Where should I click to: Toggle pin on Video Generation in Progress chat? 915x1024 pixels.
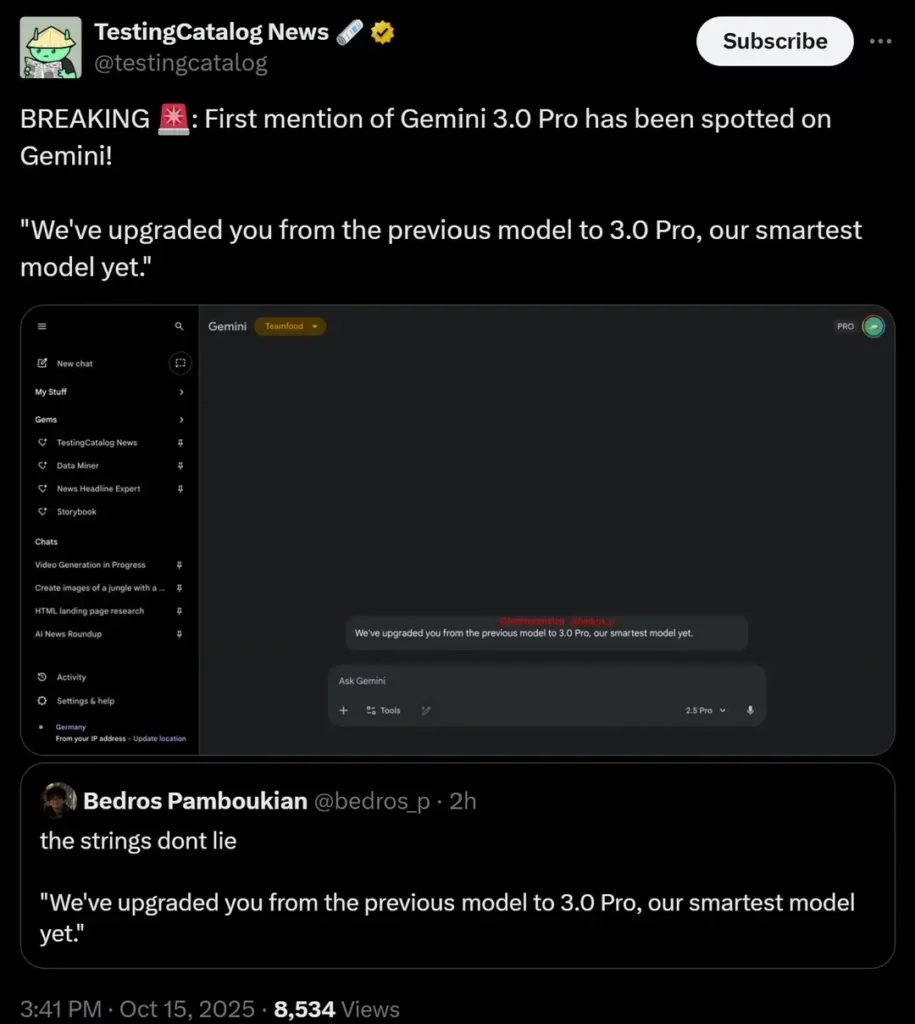[x=180, y=565]
